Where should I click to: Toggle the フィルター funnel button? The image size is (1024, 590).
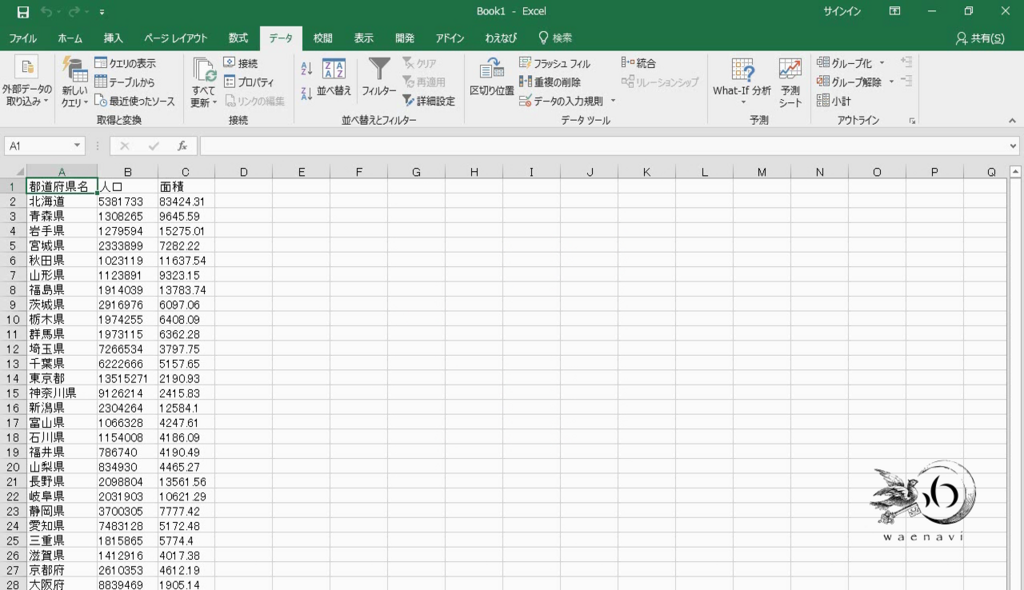pos(379,78)
